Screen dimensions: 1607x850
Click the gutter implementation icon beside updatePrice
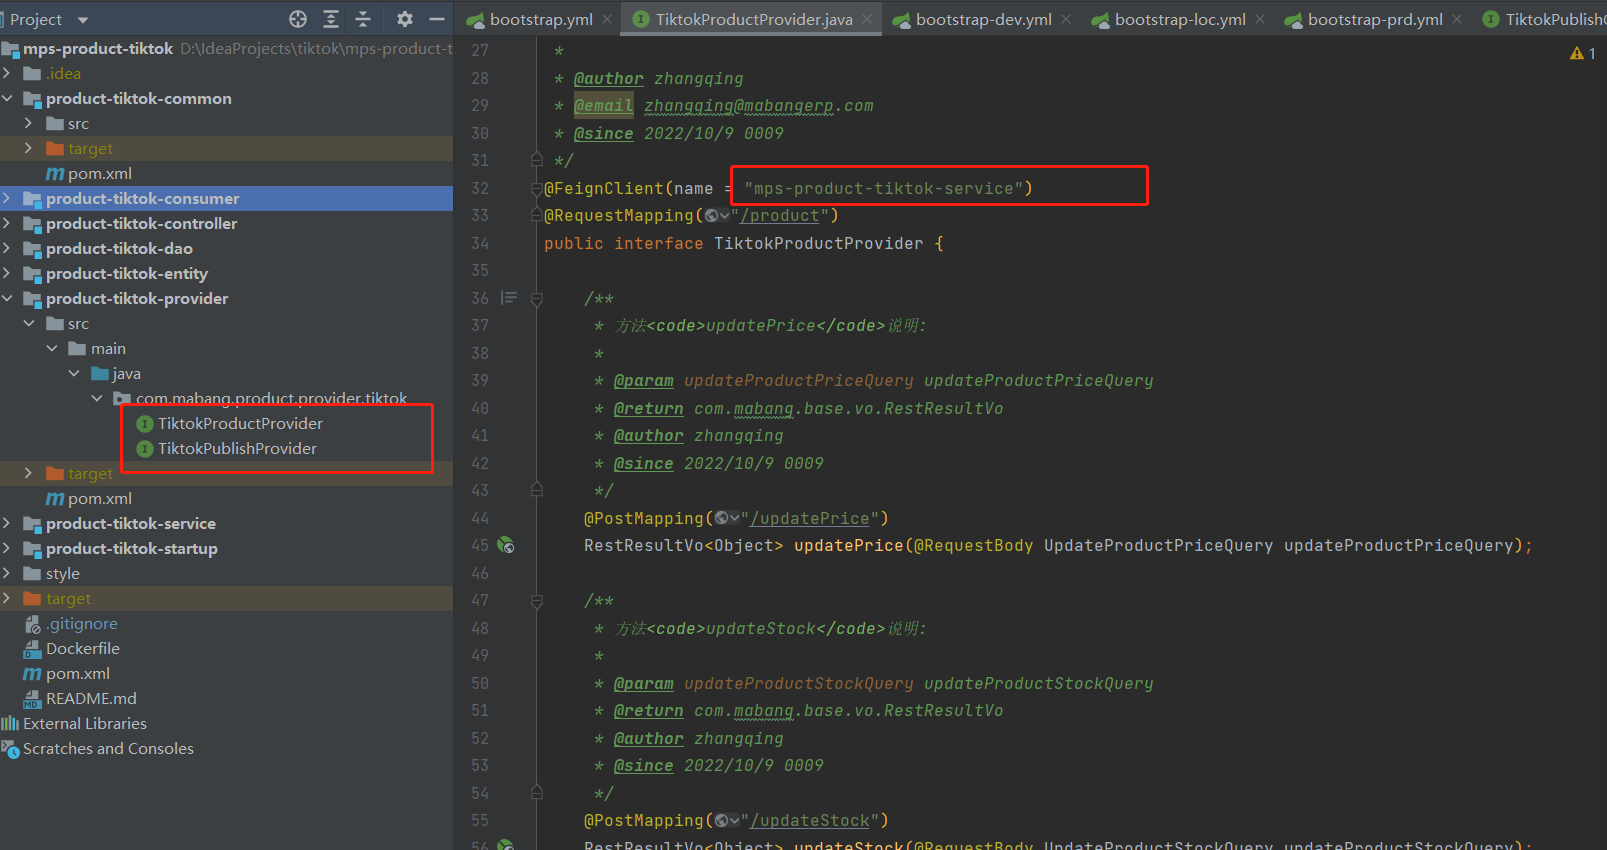(506, 545)
